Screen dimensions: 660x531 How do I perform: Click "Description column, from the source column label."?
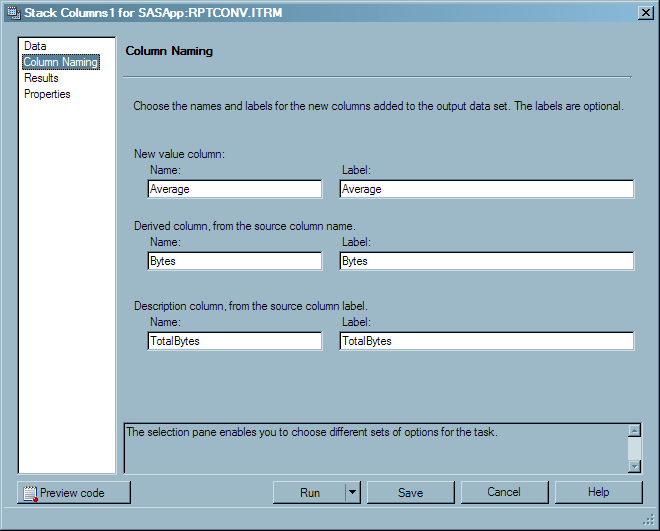coord(251,306)
